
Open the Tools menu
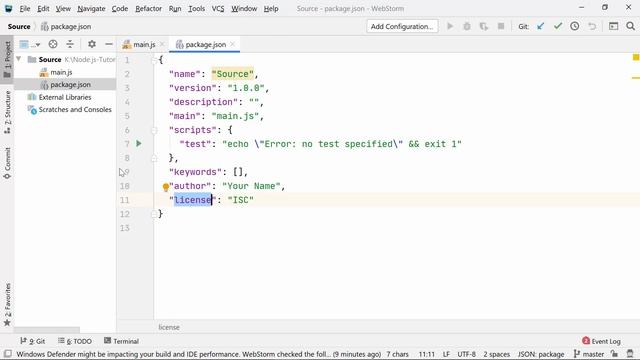[x=196, y=9]
